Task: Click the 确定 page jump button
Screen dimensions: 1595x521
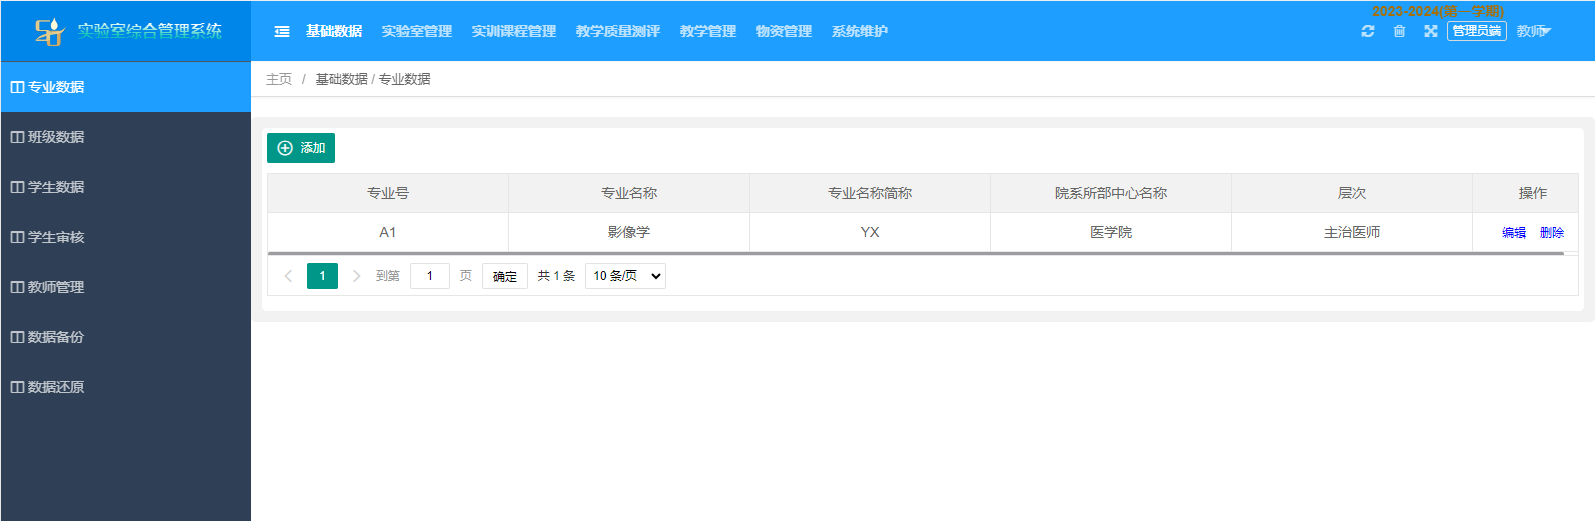Action: pos(505,276)
